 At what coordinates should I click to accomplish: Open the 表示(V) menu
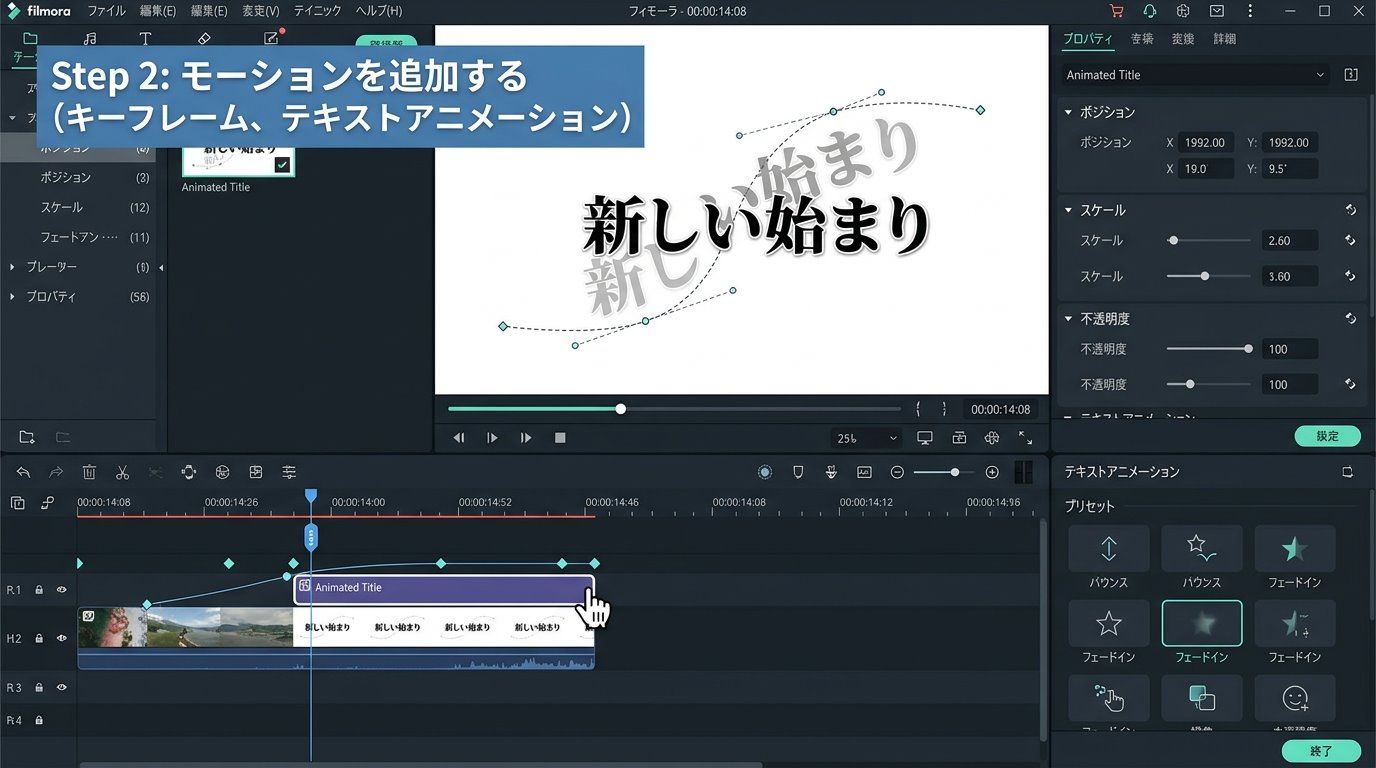(x=261, y=11)
